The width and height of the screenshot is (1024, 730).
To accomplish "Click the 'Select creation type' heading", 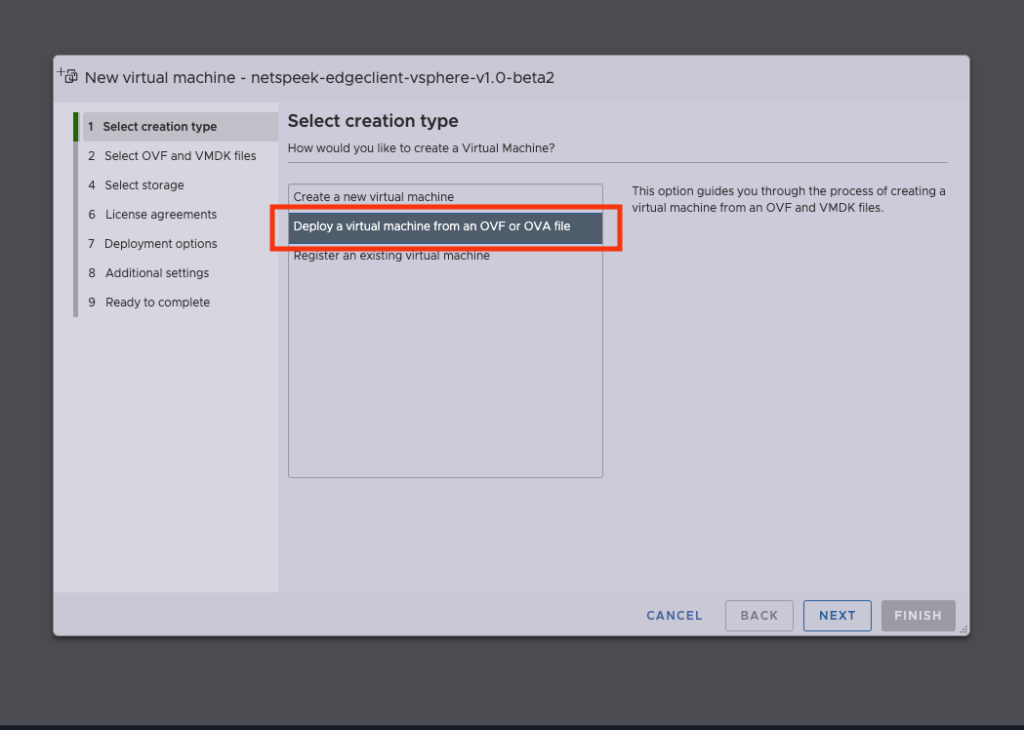I will (373, 121).
